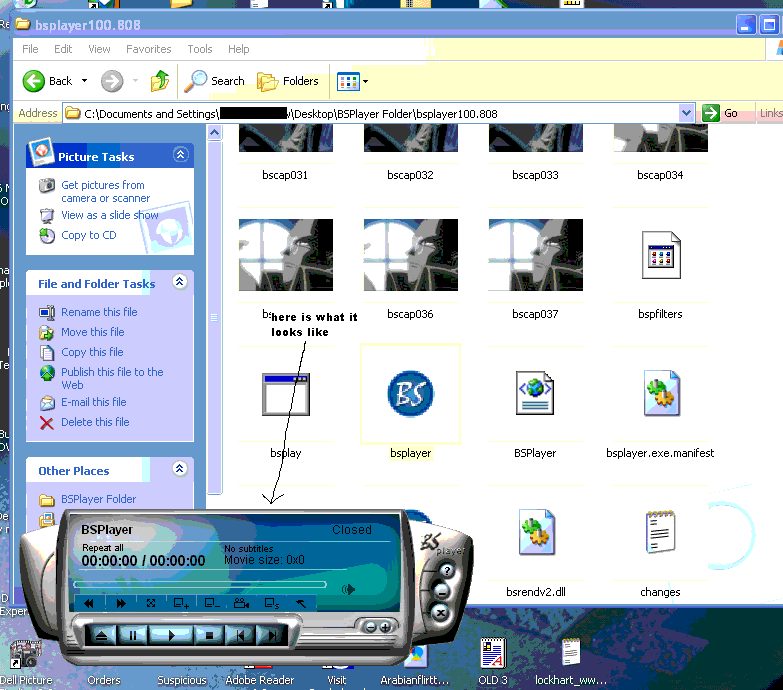Click BSPlayer volume minus button
The image size is (783, 690).
pyautogui.click(x=370, y=627)
